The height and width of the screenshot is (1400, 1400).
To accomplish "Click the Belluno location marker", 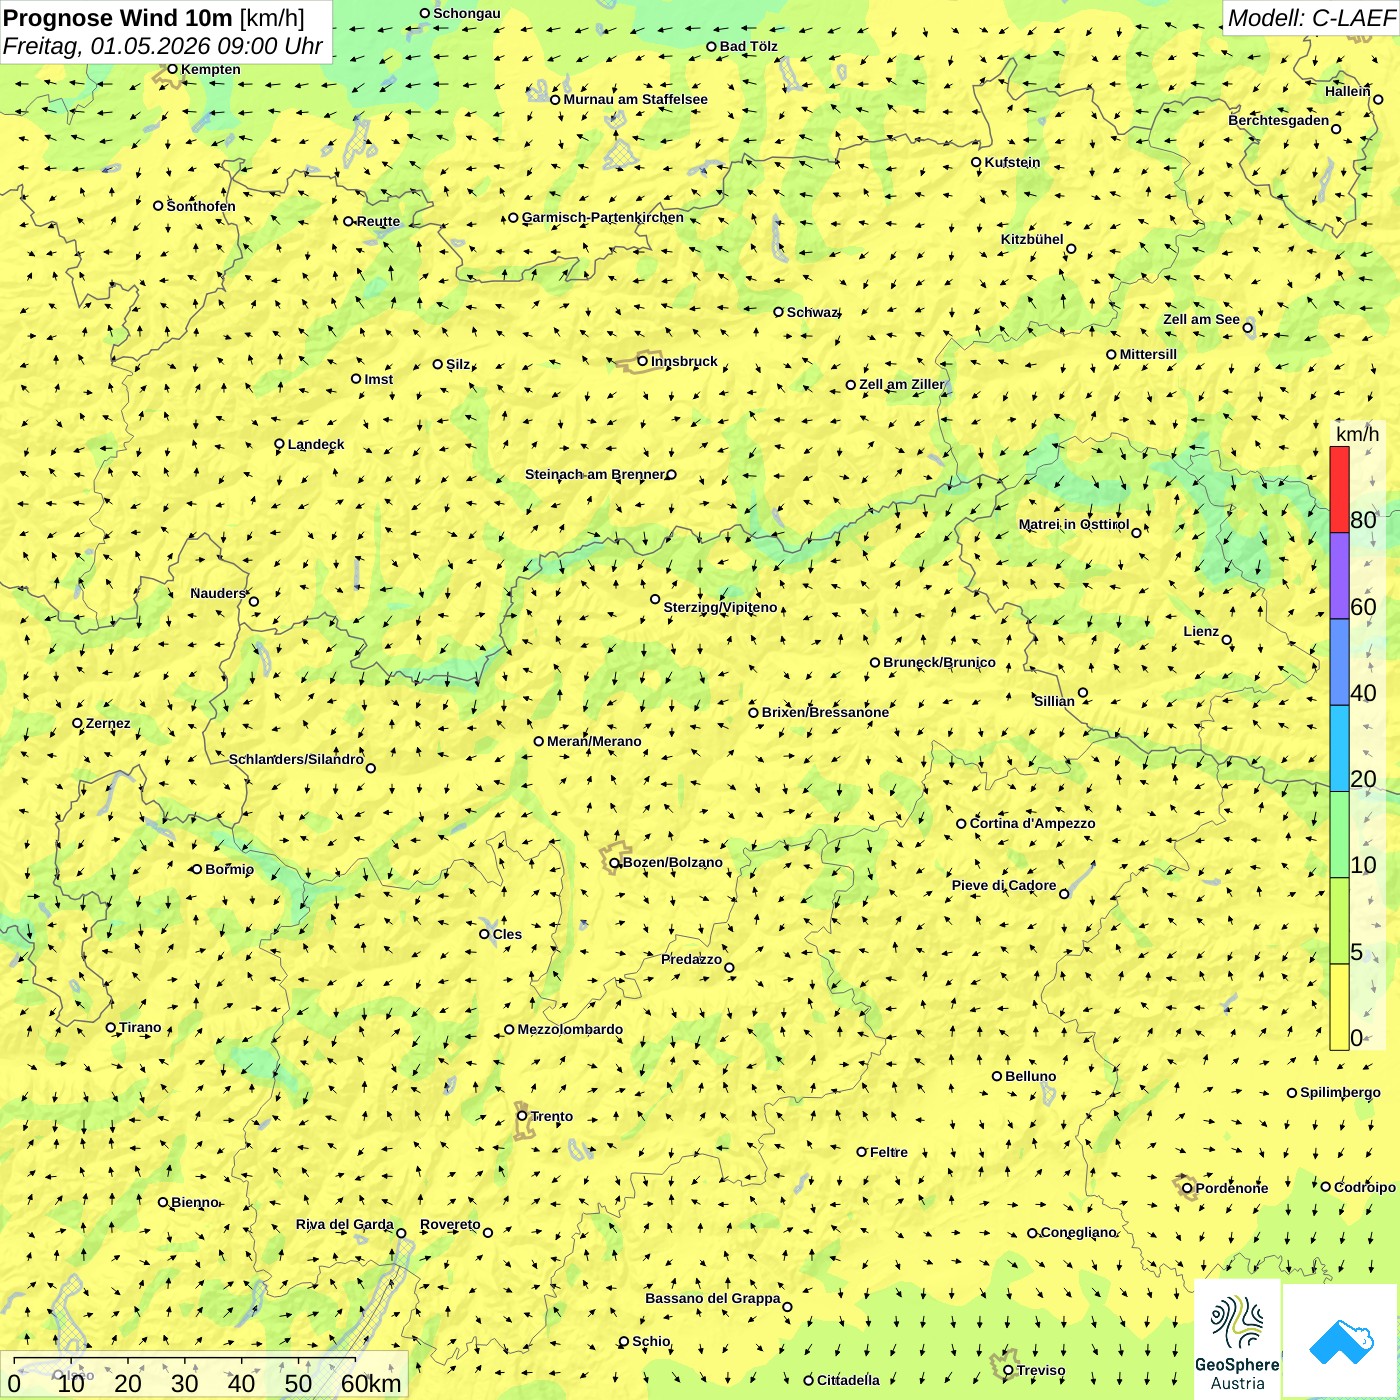I will 997,1076.
